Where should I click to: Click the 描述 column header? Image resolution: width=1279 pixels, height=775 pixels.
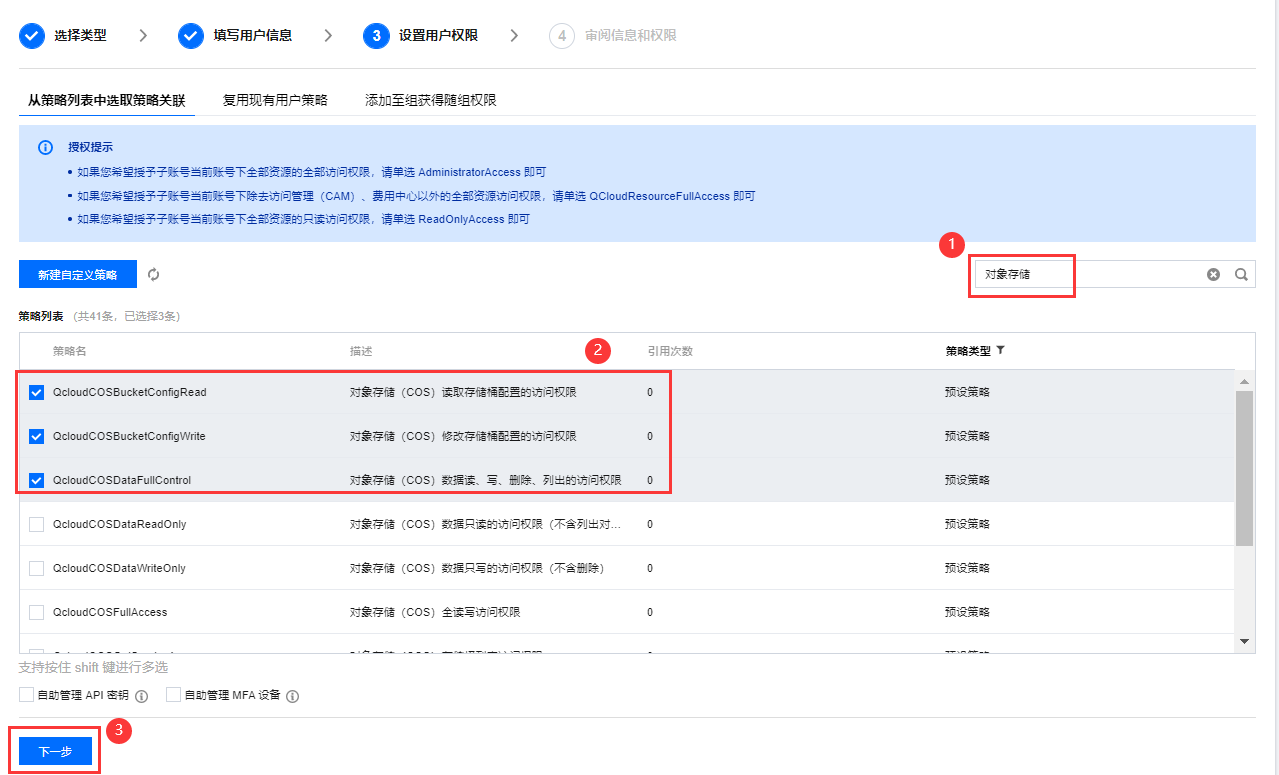tap(361, 351)
